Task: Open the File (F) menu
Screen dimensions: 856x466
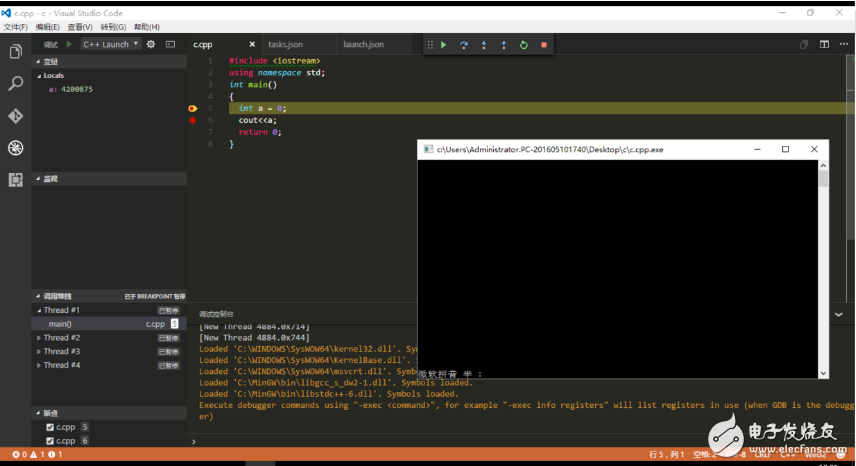Action: (x=16, y=27)
